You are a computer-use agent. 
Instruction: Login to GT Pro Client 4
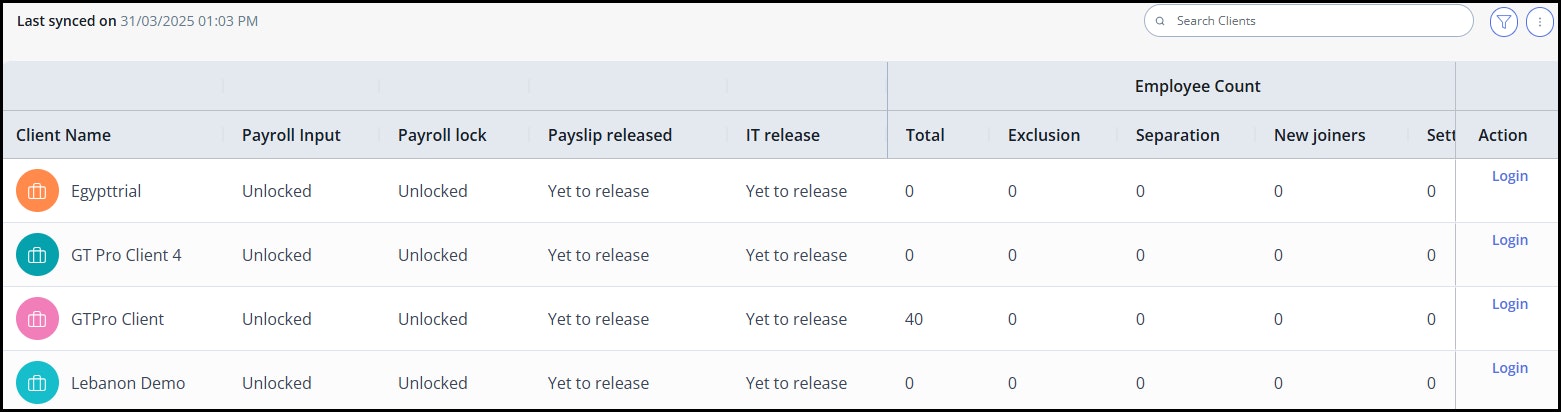pos(1509,240)
